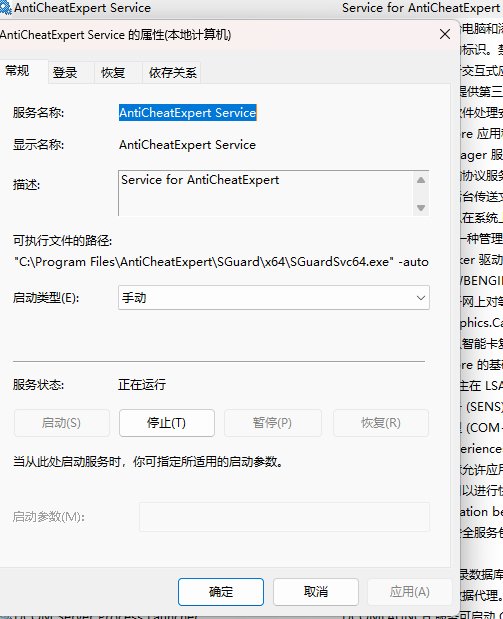Screen dimensions: 503x619
Task: Switch to the 登录 tab
Action: point(65,73)
